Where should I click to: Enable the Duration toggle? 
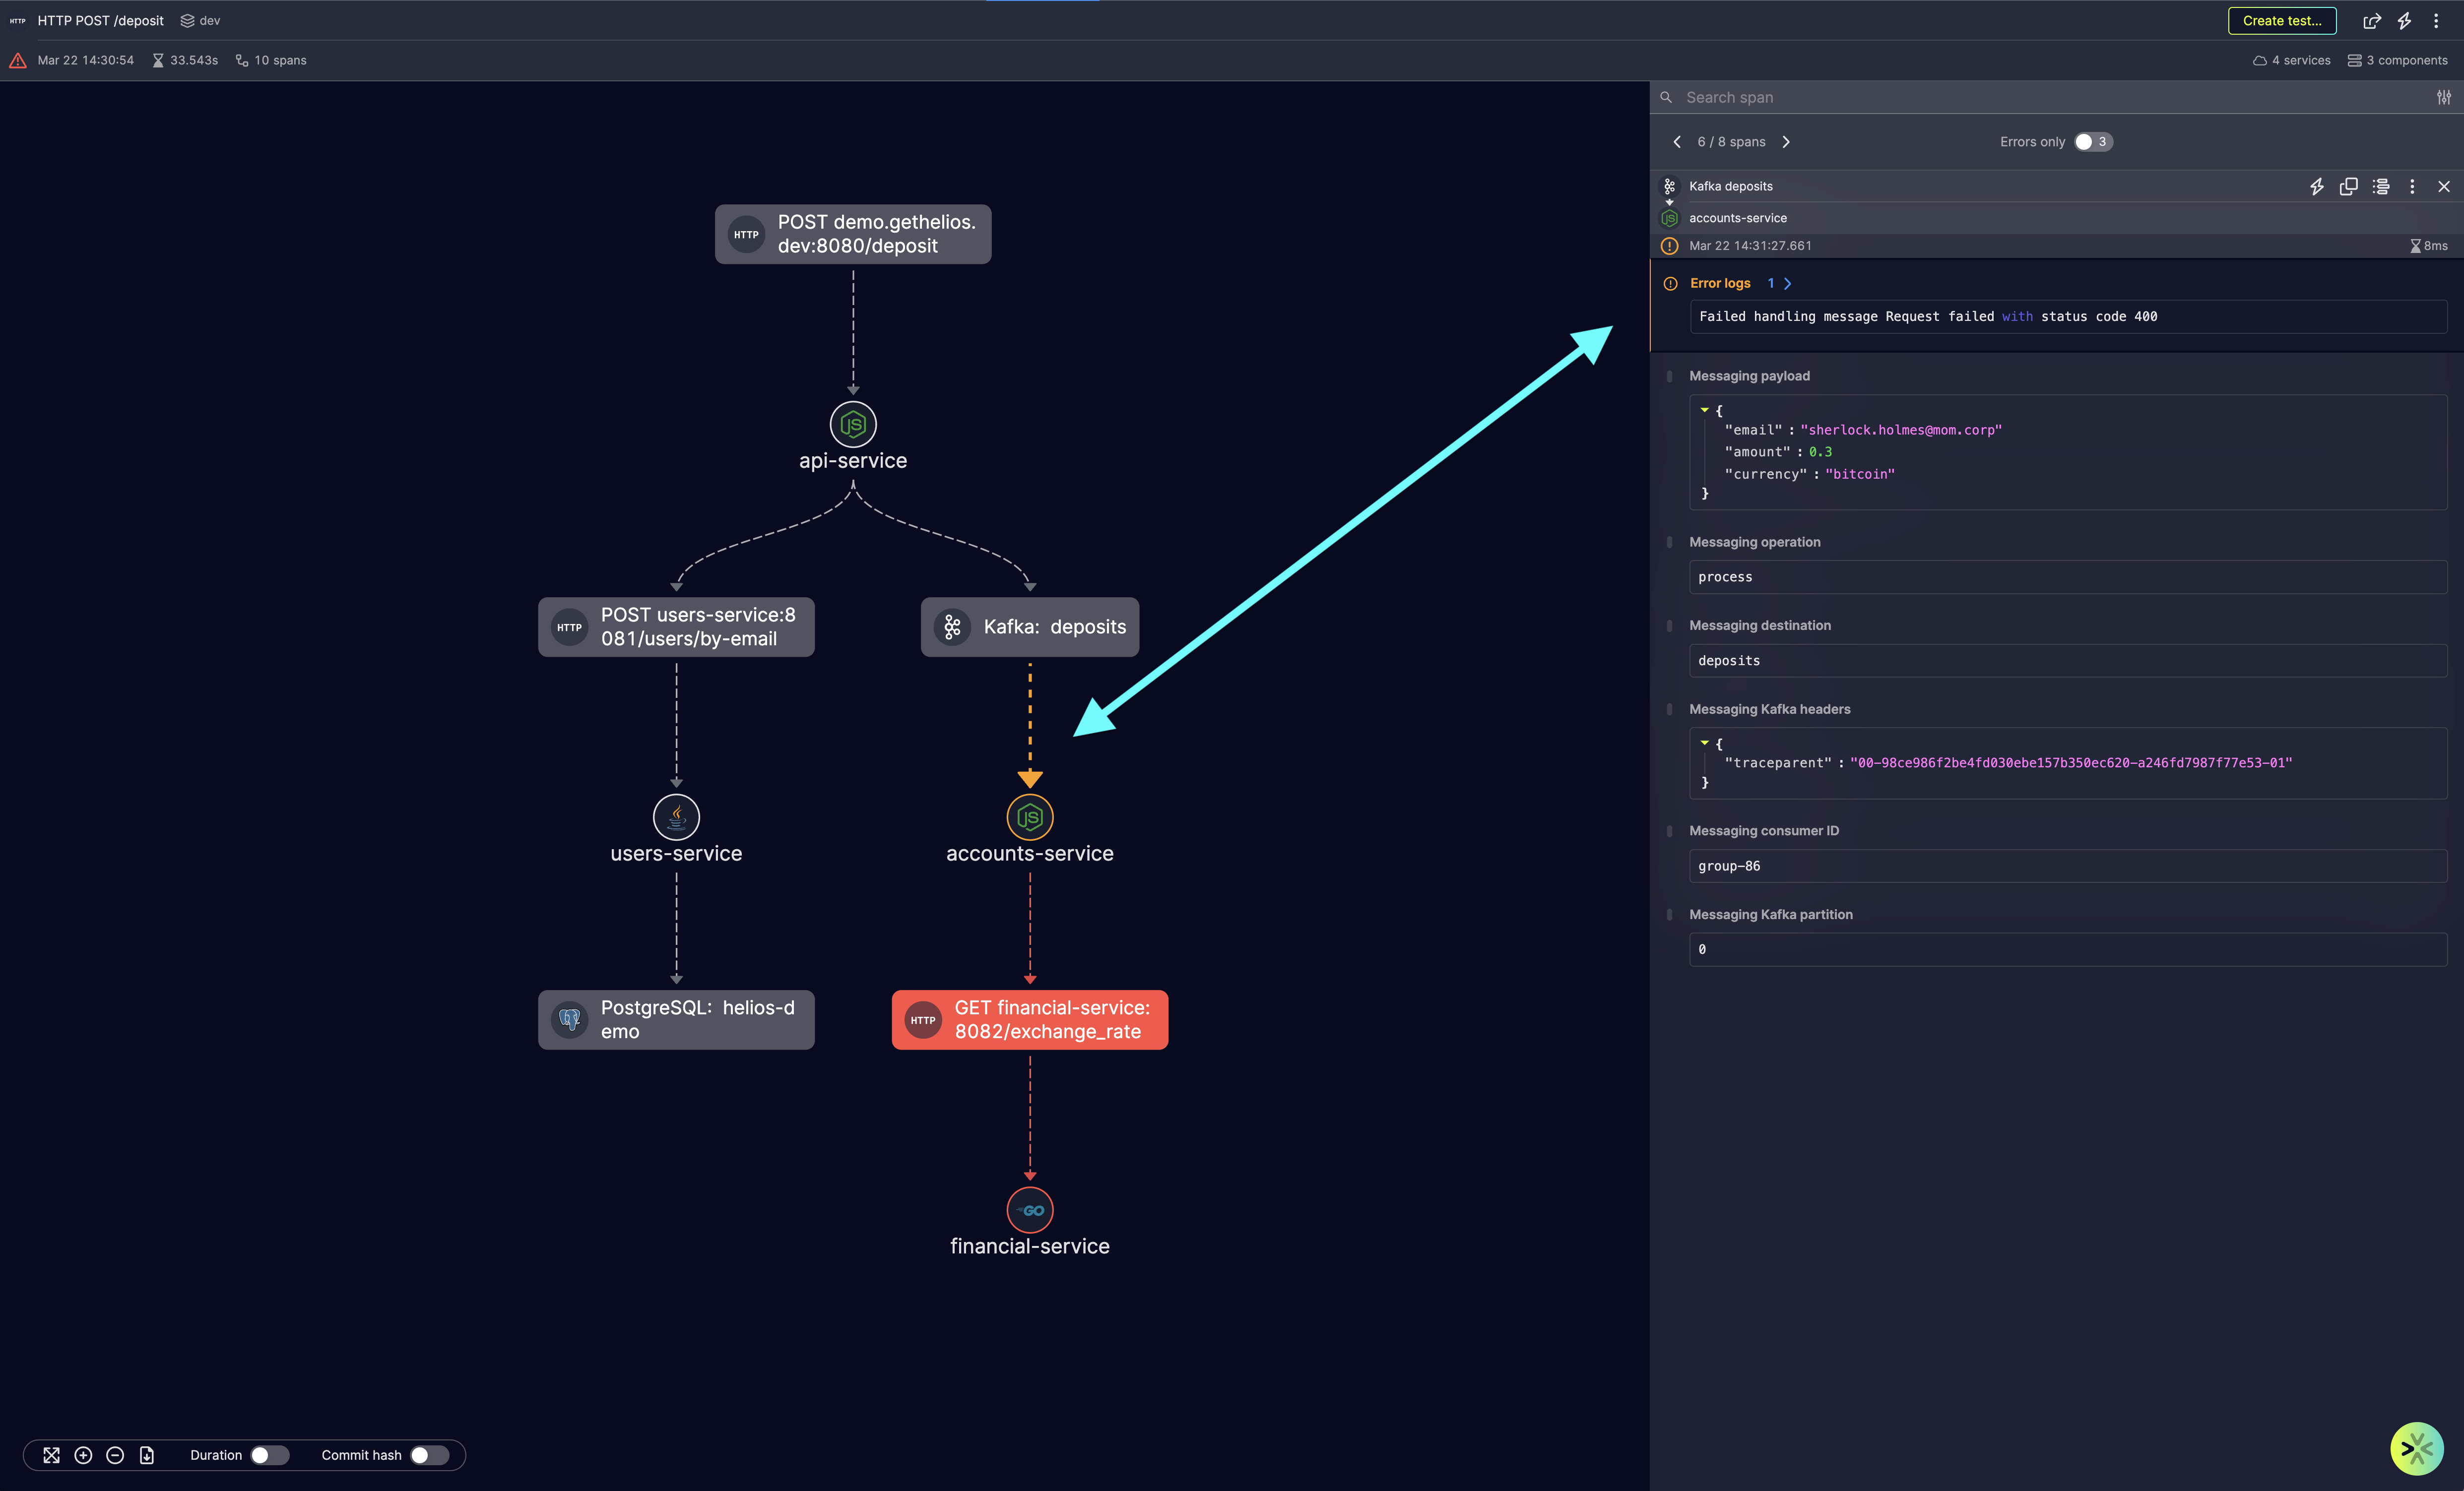click(269, 1455)
